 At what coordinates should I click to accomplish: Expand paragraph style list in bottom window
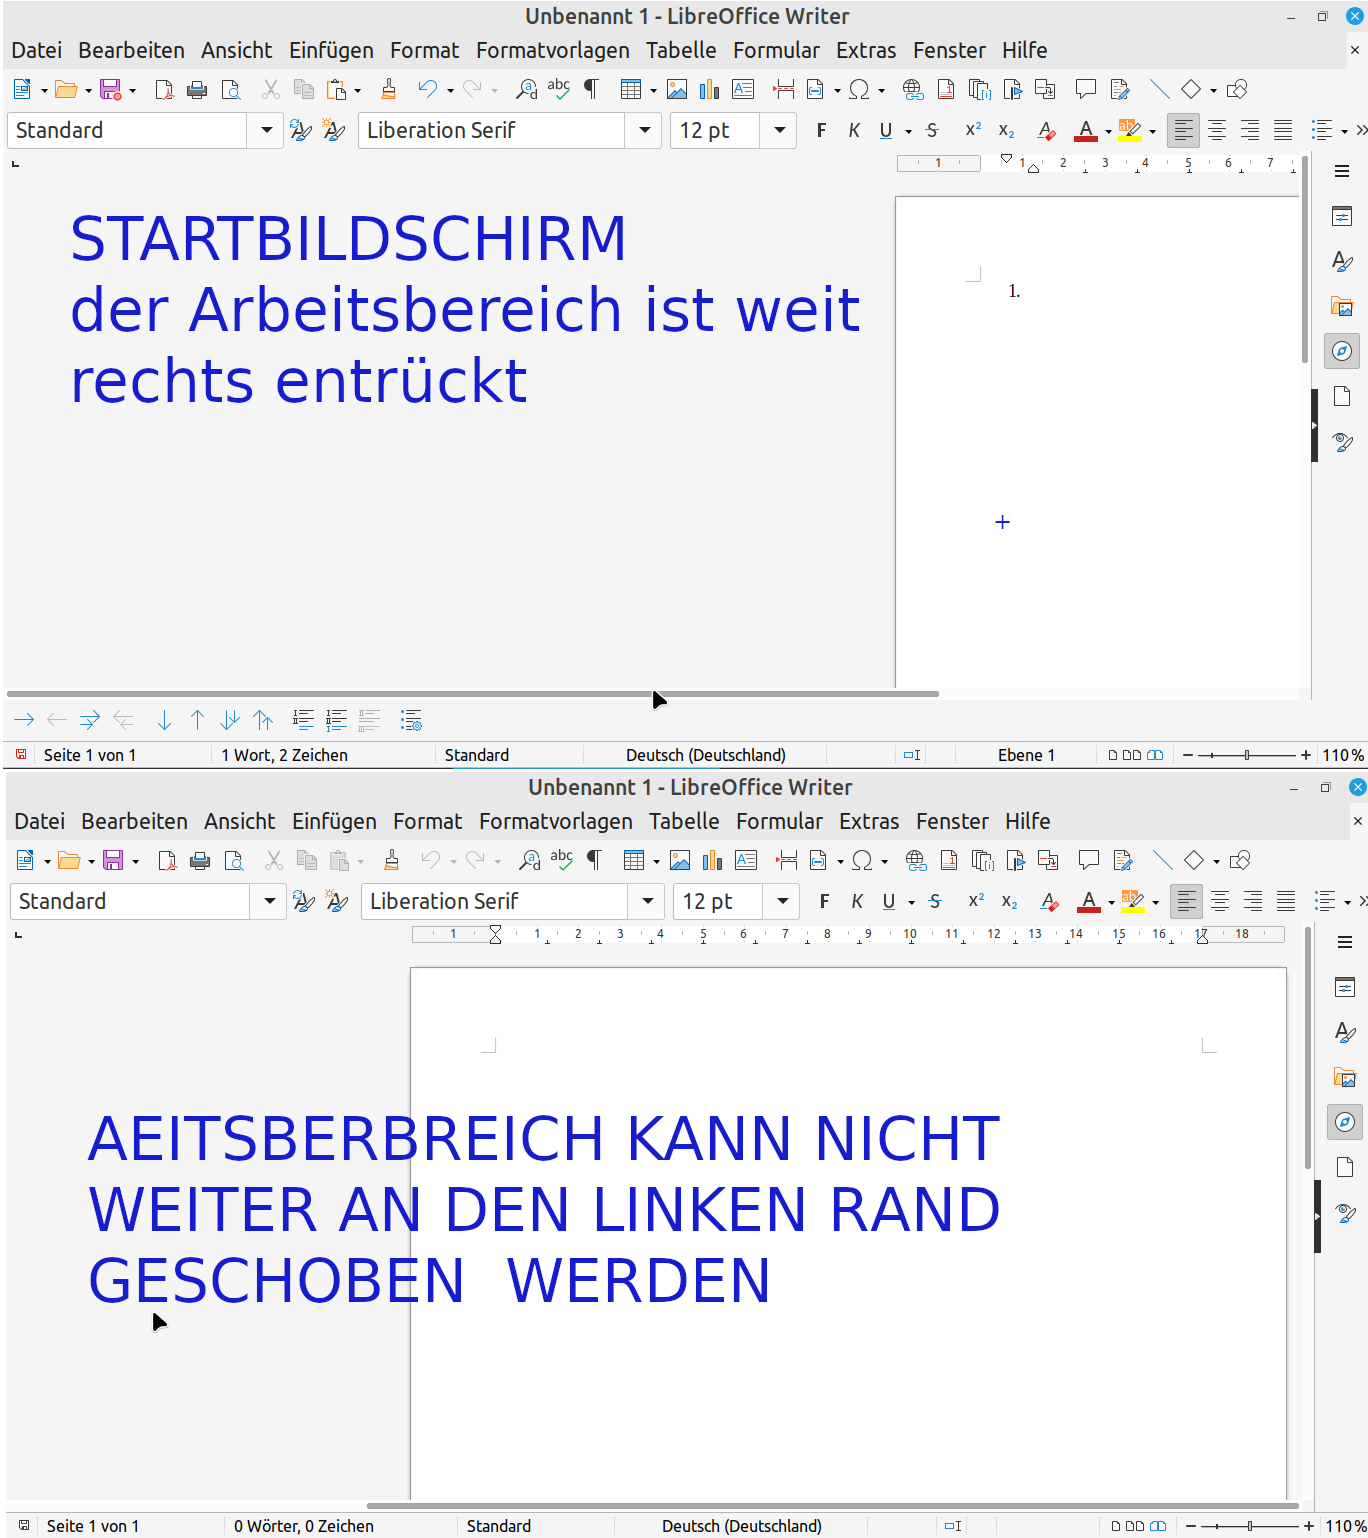[269, 902]
